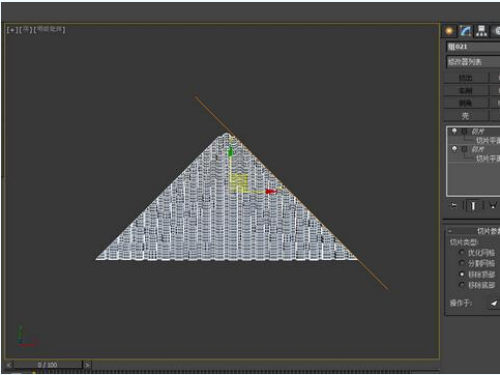Open the viewport shading mode menu
This screenshot has height=375, width=500.
tap(49, 30)
